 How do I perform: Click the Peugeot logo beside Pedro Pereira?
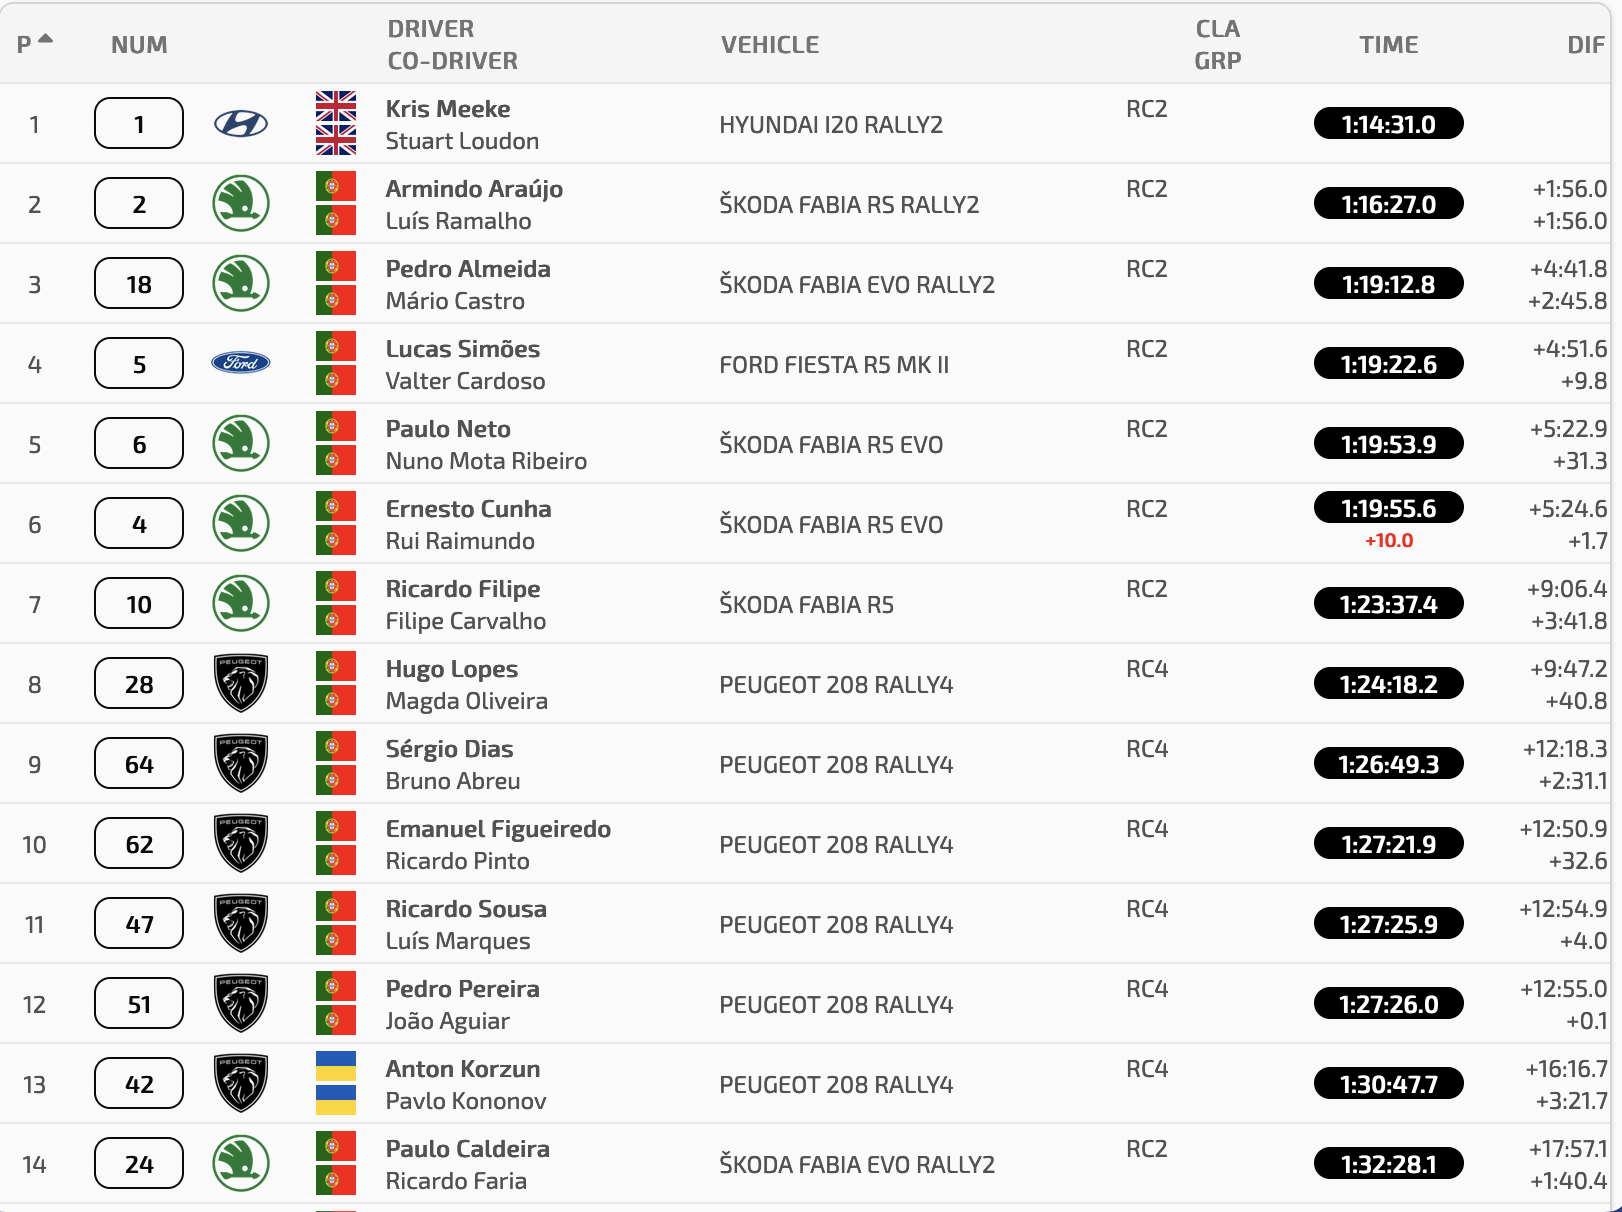(241, 1003)
